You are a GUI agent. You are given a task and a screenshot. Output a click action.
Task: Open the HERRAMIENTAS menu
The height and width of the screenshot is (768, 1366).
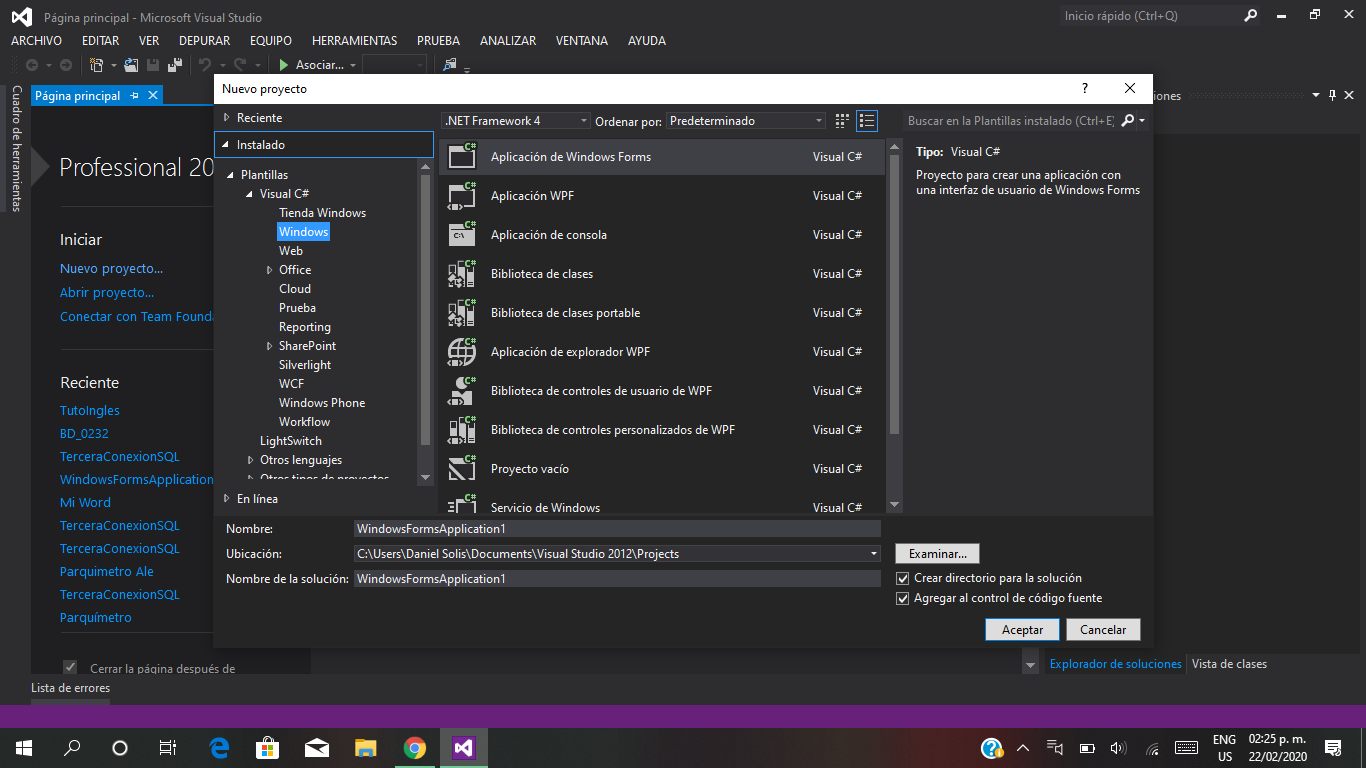(354, 41)
